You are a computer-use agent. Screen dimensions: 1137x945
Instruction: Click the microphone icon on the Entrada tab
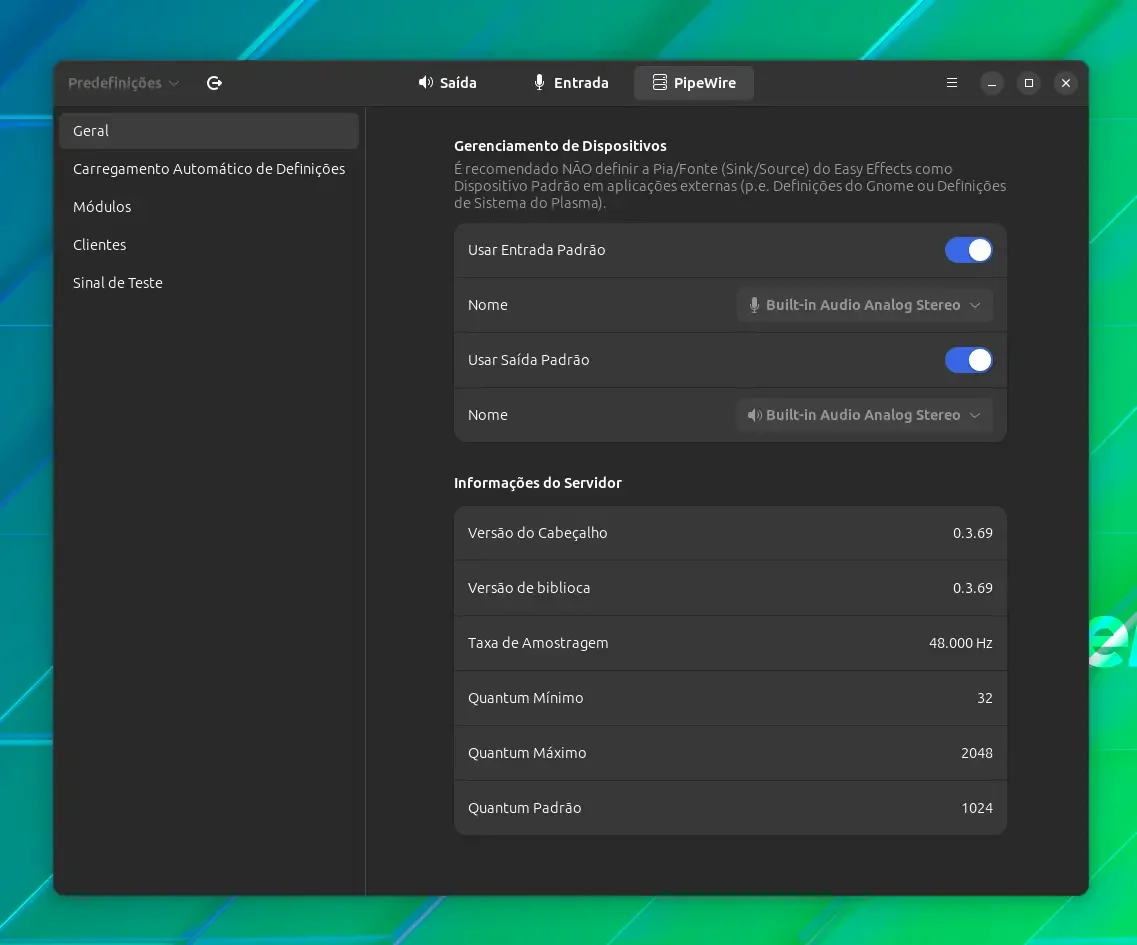[x=539, y=83]
